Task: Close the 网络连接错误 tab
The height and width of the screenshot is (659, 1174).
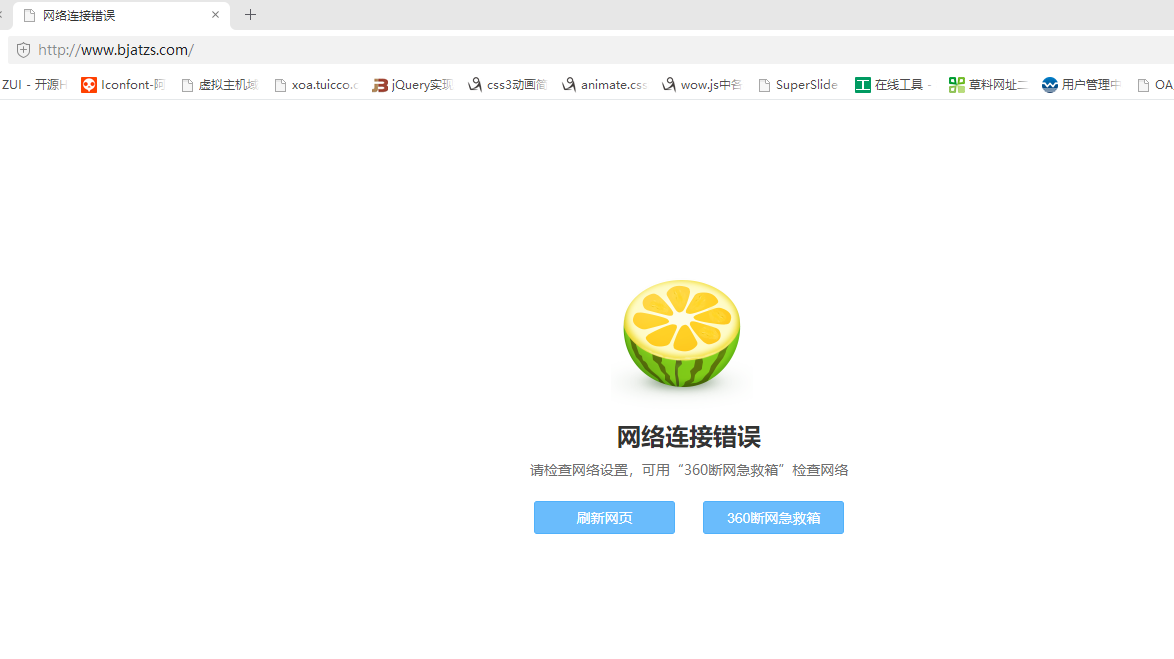Action: pos(215,15)
